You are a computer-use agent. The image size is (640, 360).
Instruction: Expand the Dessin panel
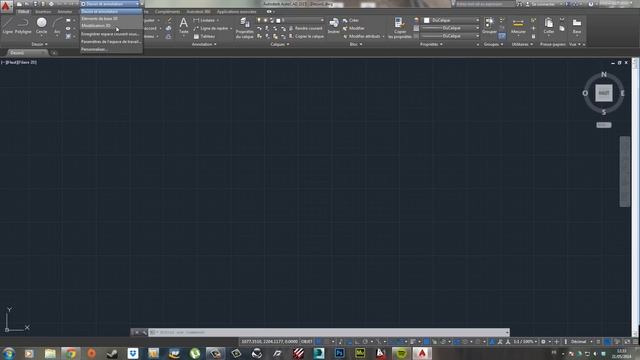point(39,44)
